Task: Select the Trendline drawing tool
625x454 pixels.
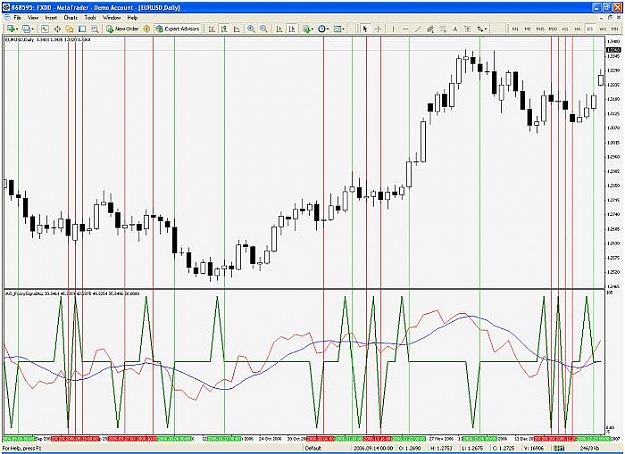Action: pyautogui.click(x=418, y=29)
